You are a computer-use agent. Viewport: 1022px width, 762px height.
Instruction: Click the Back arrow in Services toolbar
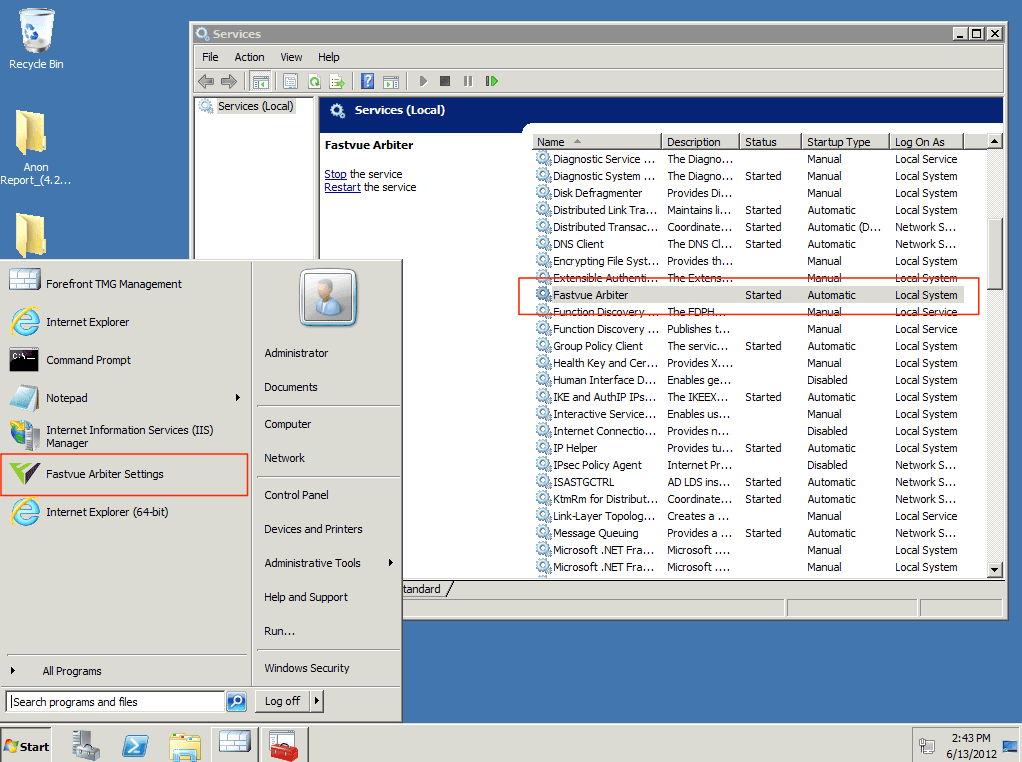point(206,81)
